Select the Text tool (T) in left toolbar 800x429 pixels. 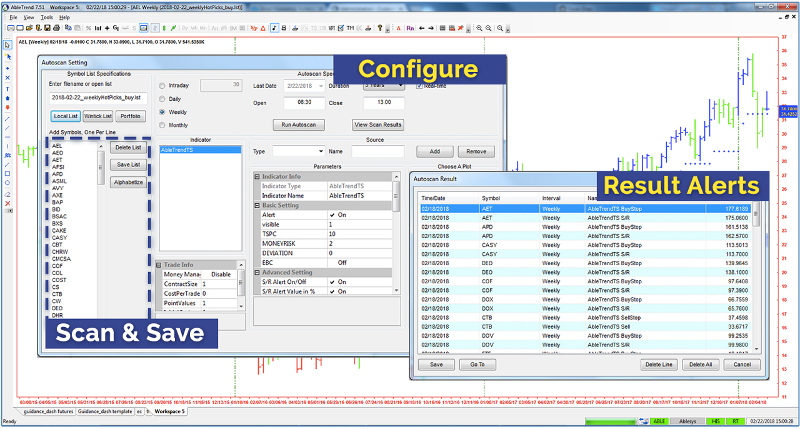[x=8, y=89]
